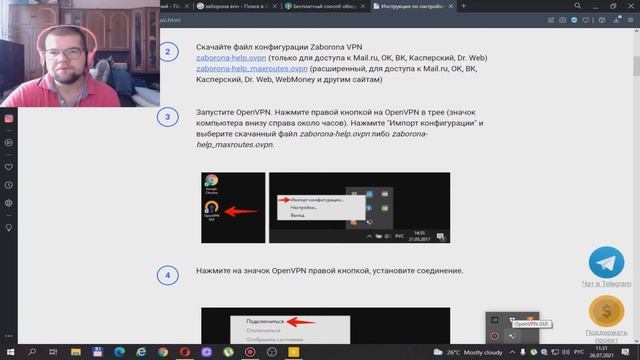Click the page vertical scrollbar thumb
This screenshot has width=640, height=360.
click(636, 66)
